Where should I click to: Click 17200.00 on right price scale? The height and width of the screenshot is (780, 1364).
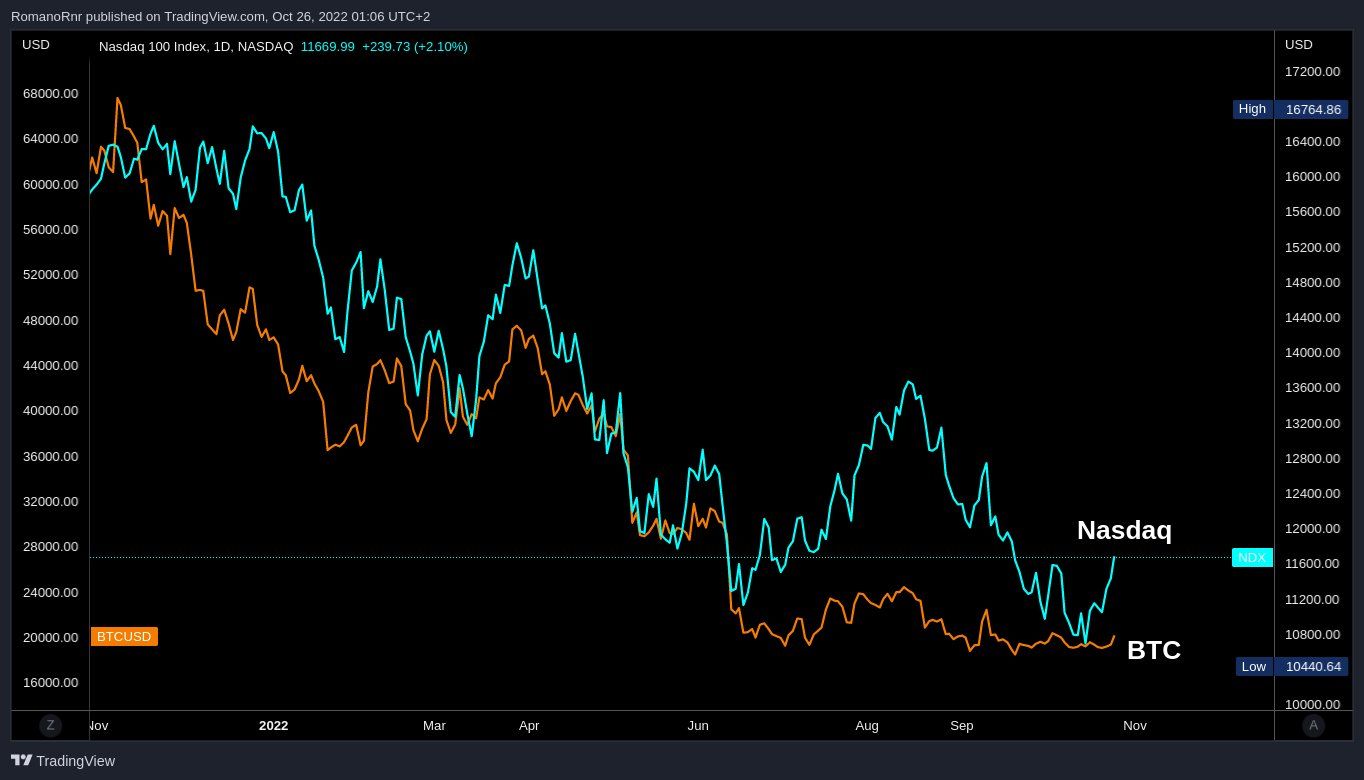coord(1312,72)
